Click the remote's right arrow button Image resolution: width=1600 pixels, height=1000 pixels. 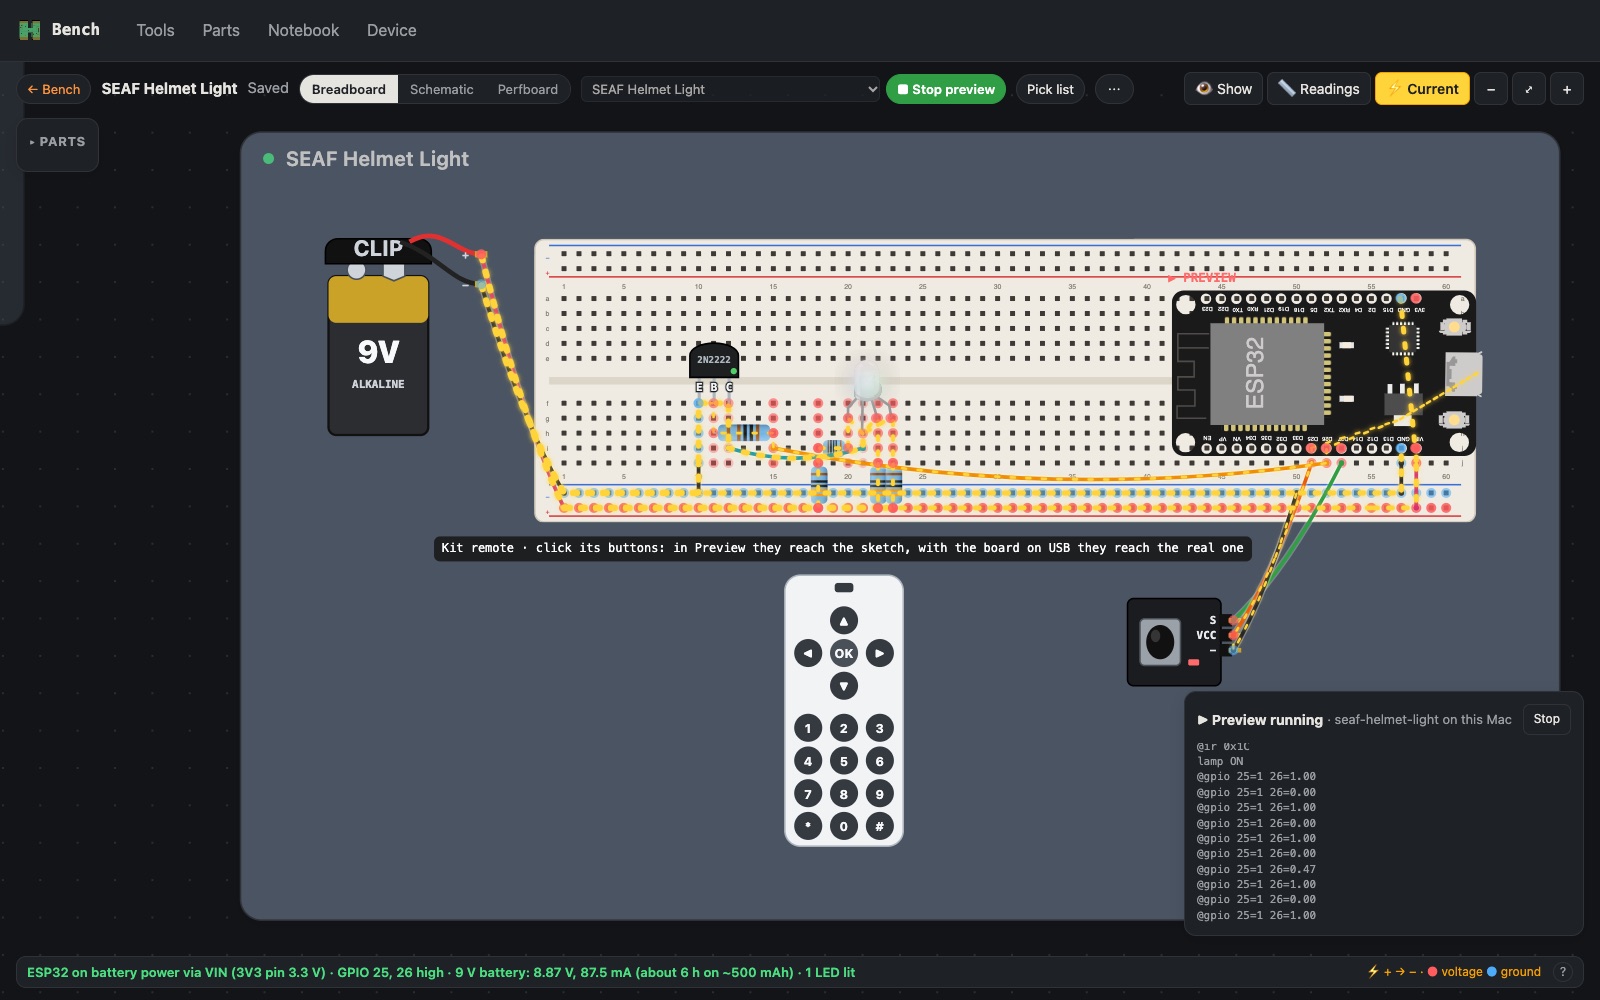tap(880, 653)
